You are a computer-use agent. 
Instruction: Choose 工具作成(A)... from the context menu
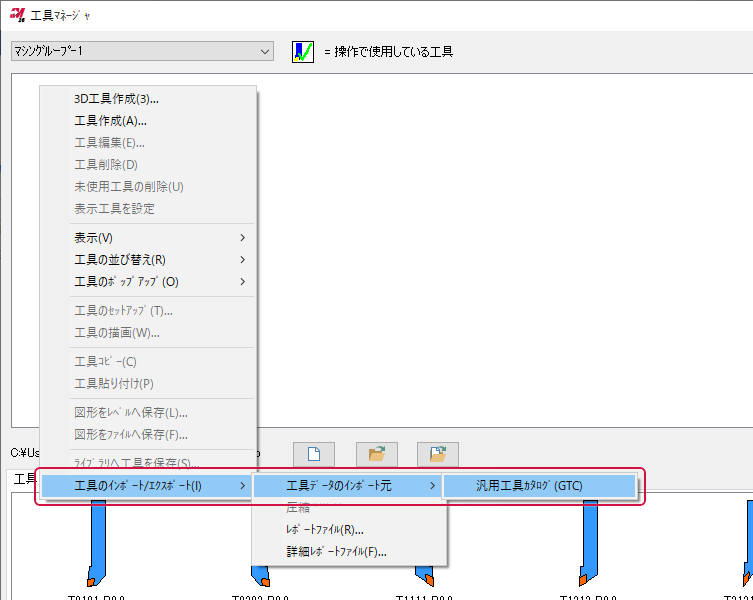click(110, 120)
